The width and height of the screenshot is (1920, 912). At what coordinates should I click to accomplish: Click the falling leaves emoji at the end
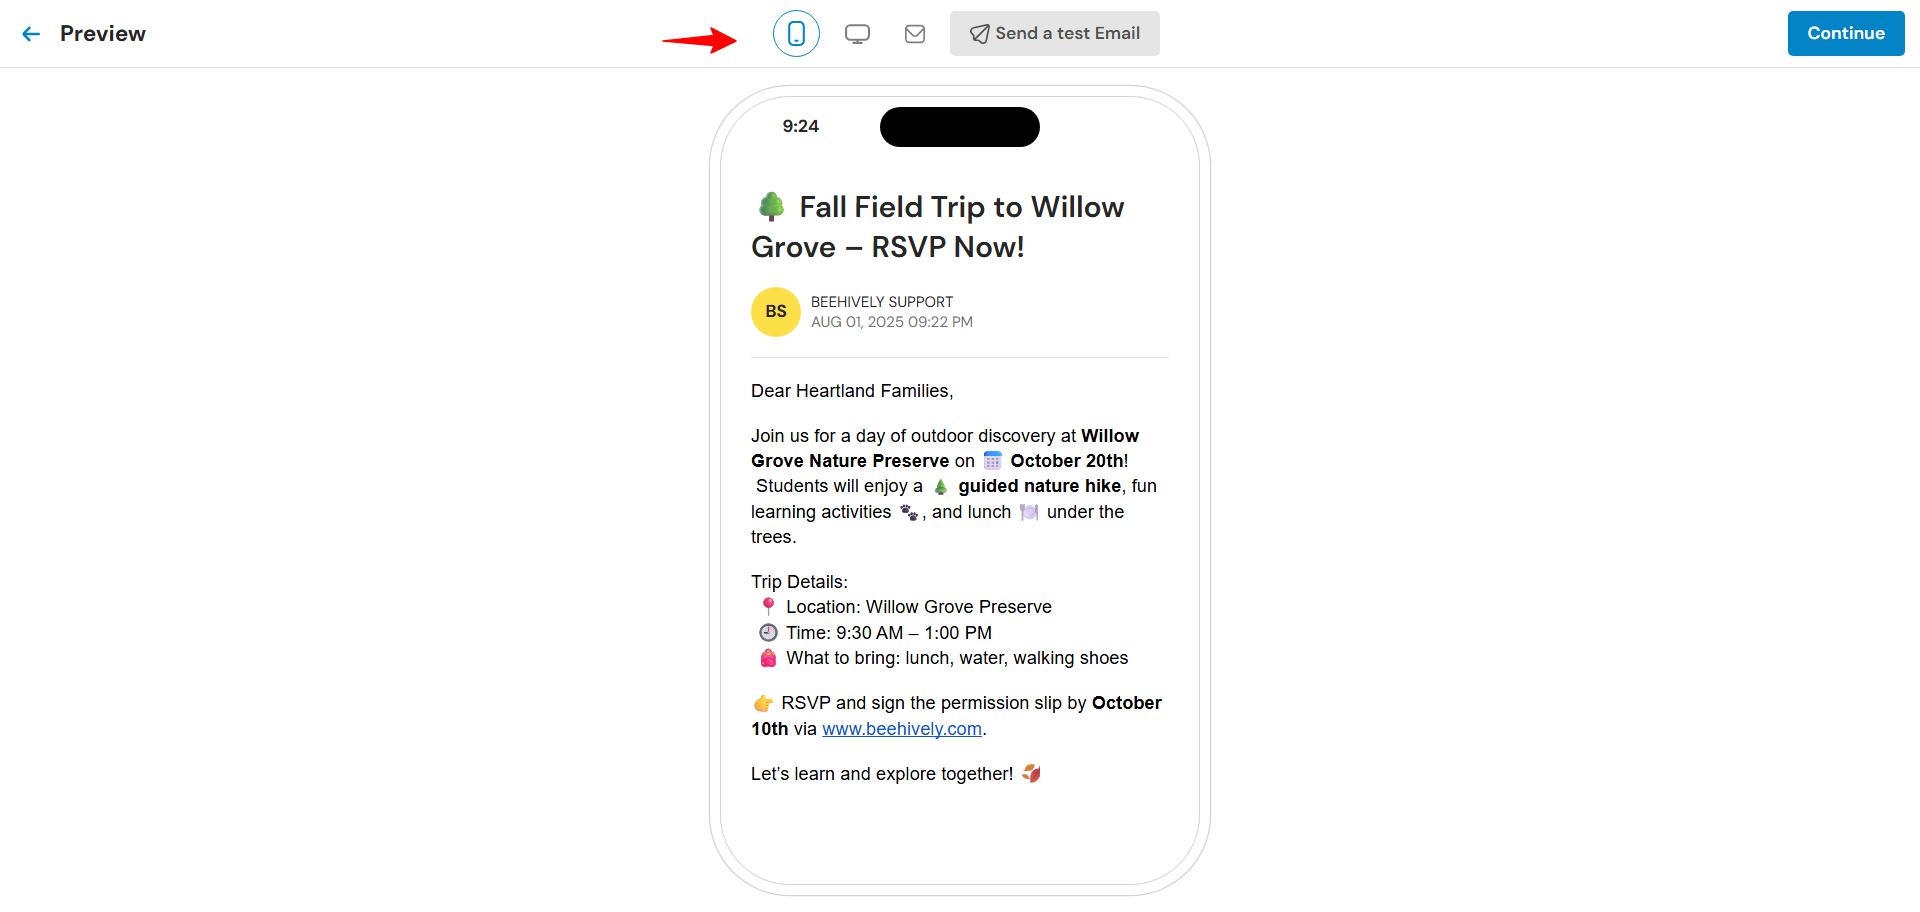tap(1031, 773)
